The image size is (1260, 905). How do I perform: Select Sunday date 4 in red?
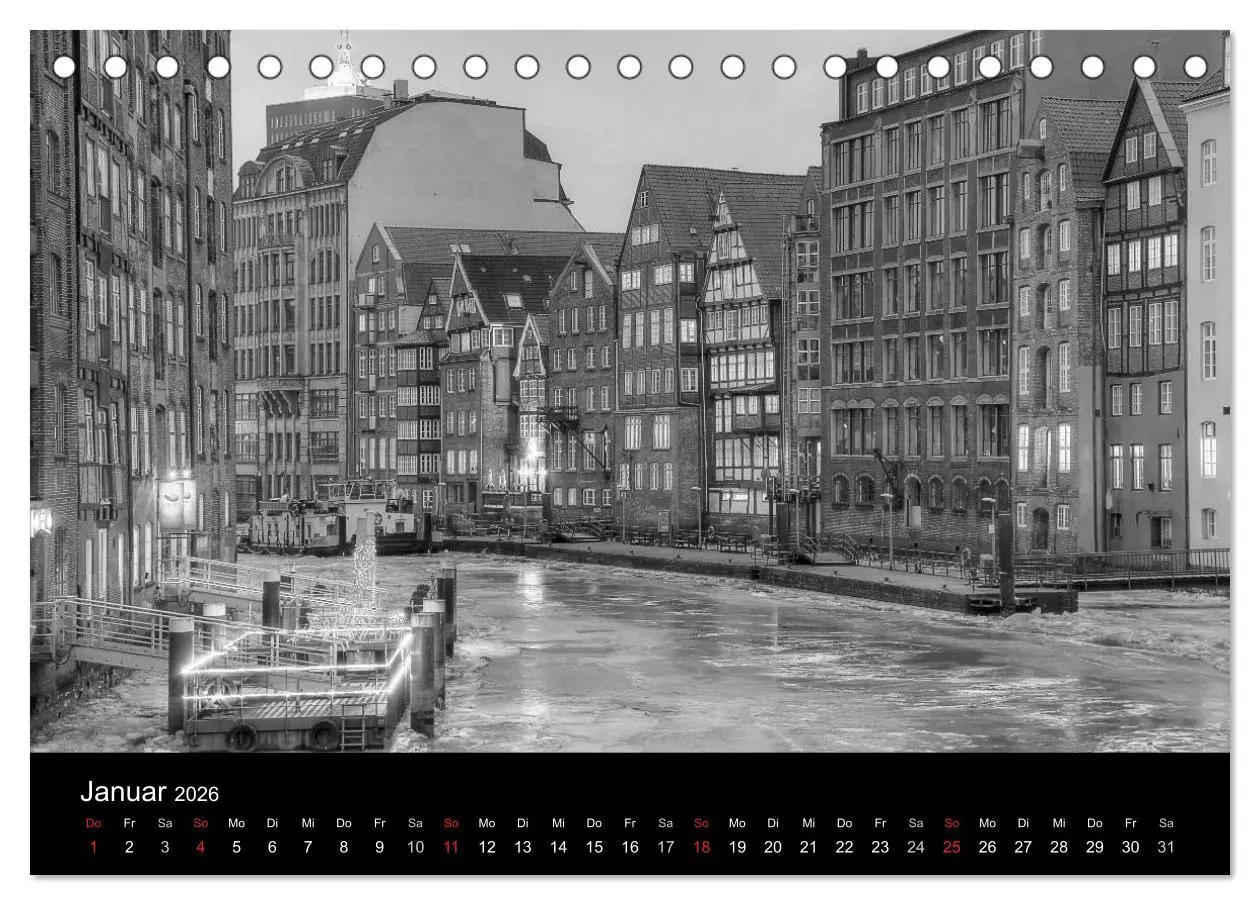click(201, 847)
